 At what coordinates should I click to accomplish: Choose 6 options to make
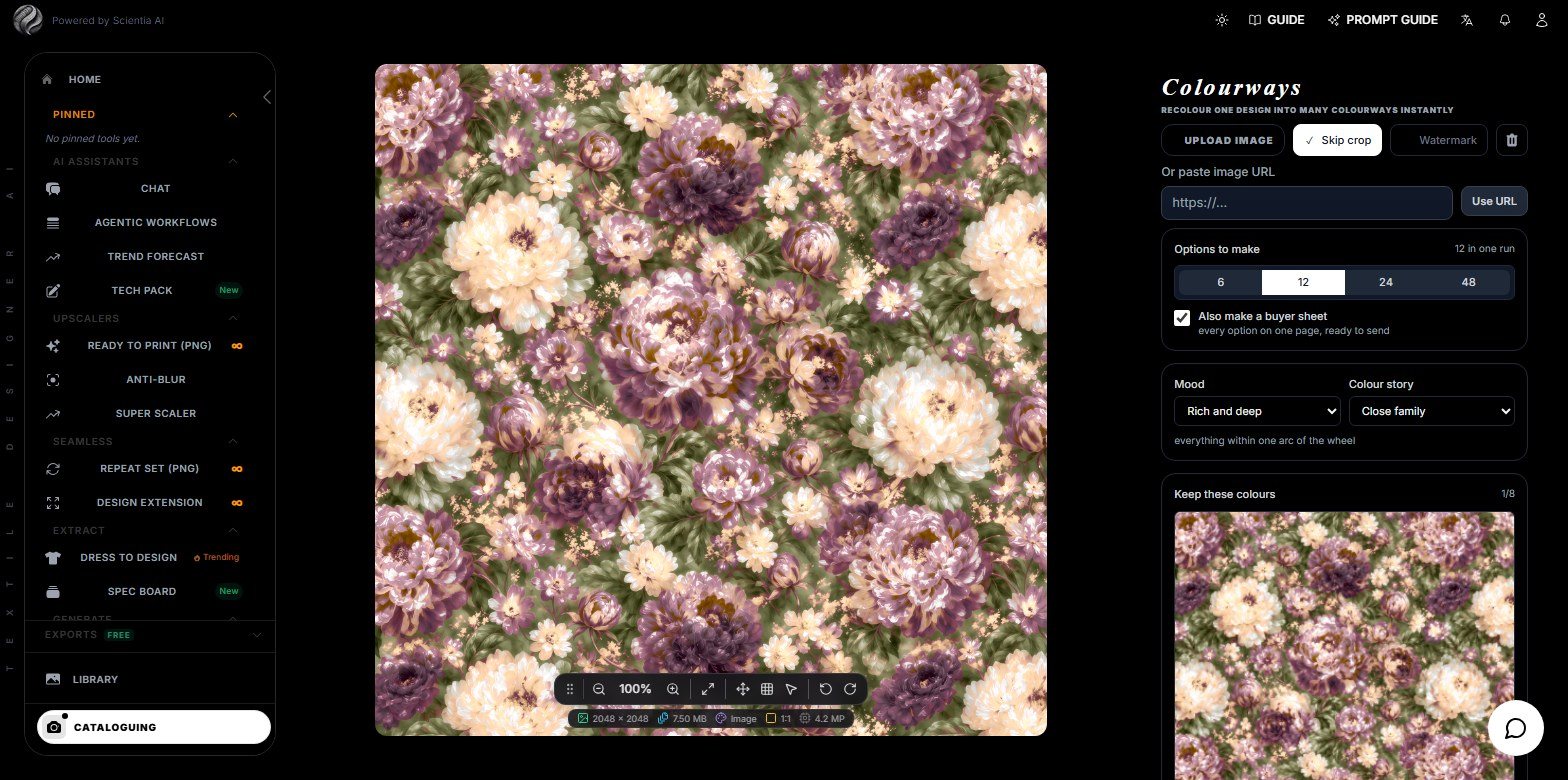(x=1220, y=282)
